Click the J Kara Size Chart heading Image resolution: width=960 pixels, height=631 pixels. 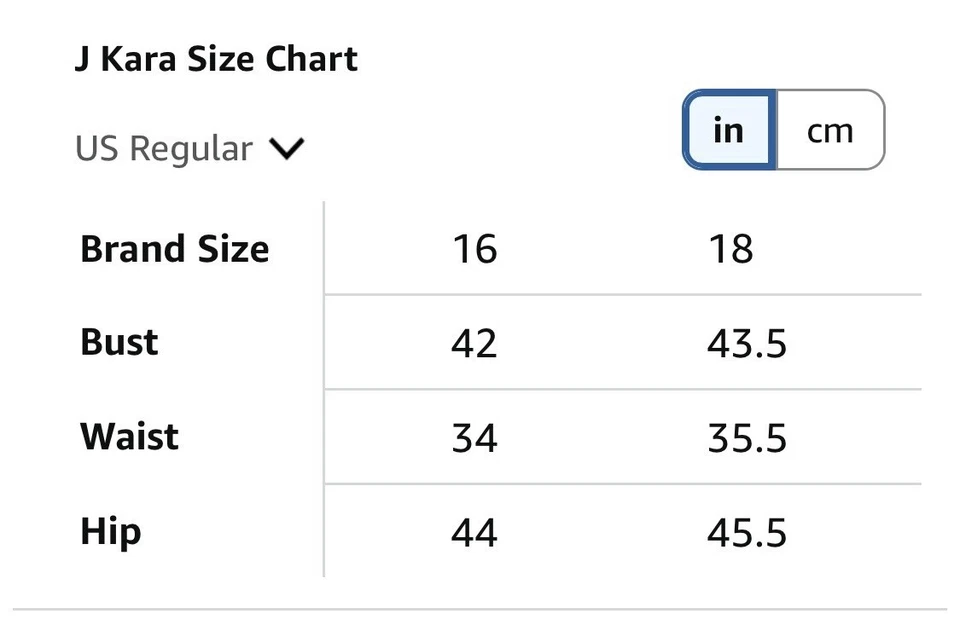[x=216, y=60]
